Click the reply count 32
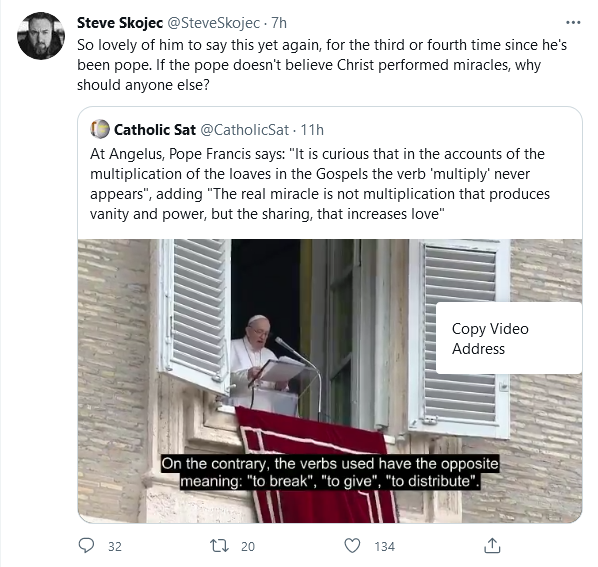The height and width of the screenshot is (567, 598). point(115,546)
